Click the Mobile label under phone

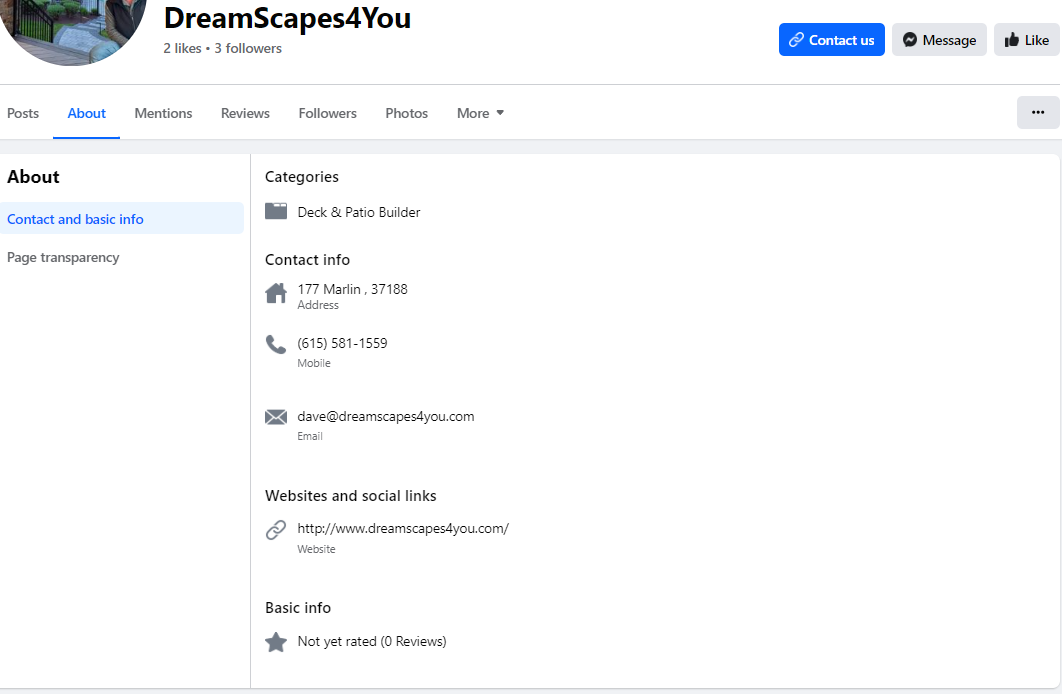pyautogui.click(x=314, y=363)
